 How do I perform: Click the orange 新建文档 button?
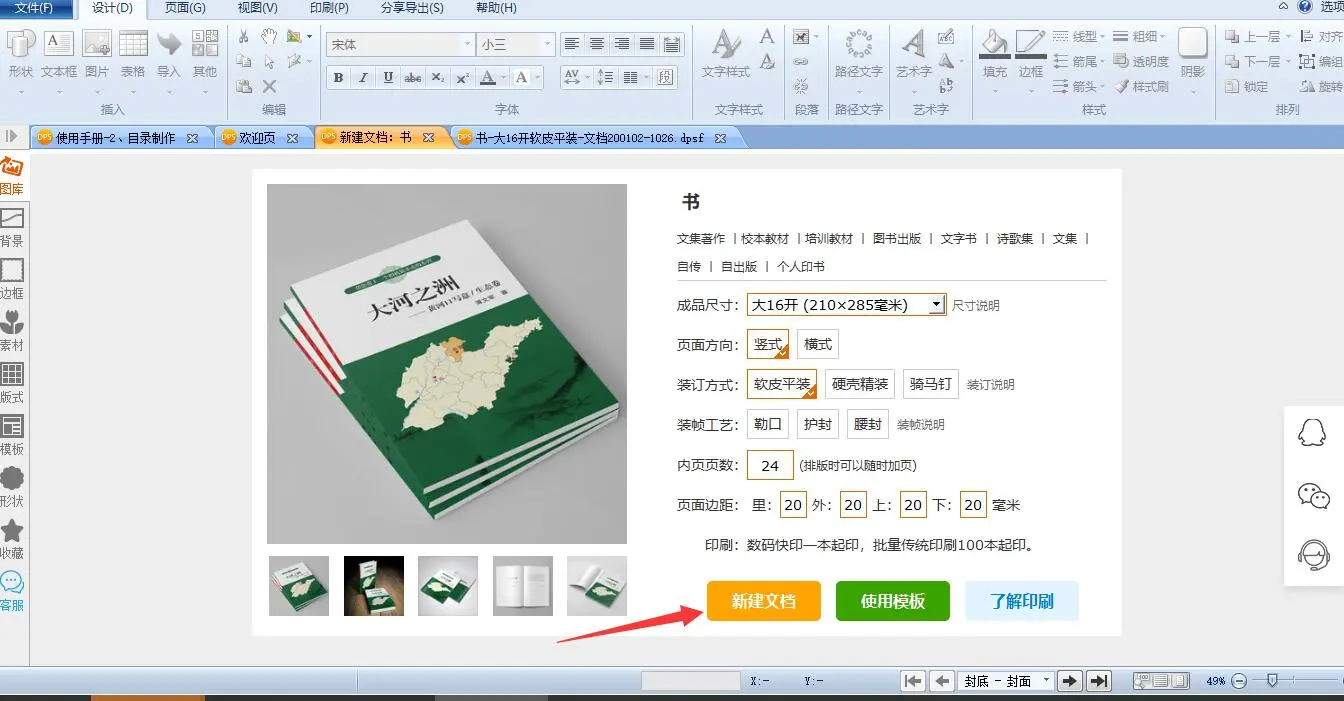tap(763, 601)
